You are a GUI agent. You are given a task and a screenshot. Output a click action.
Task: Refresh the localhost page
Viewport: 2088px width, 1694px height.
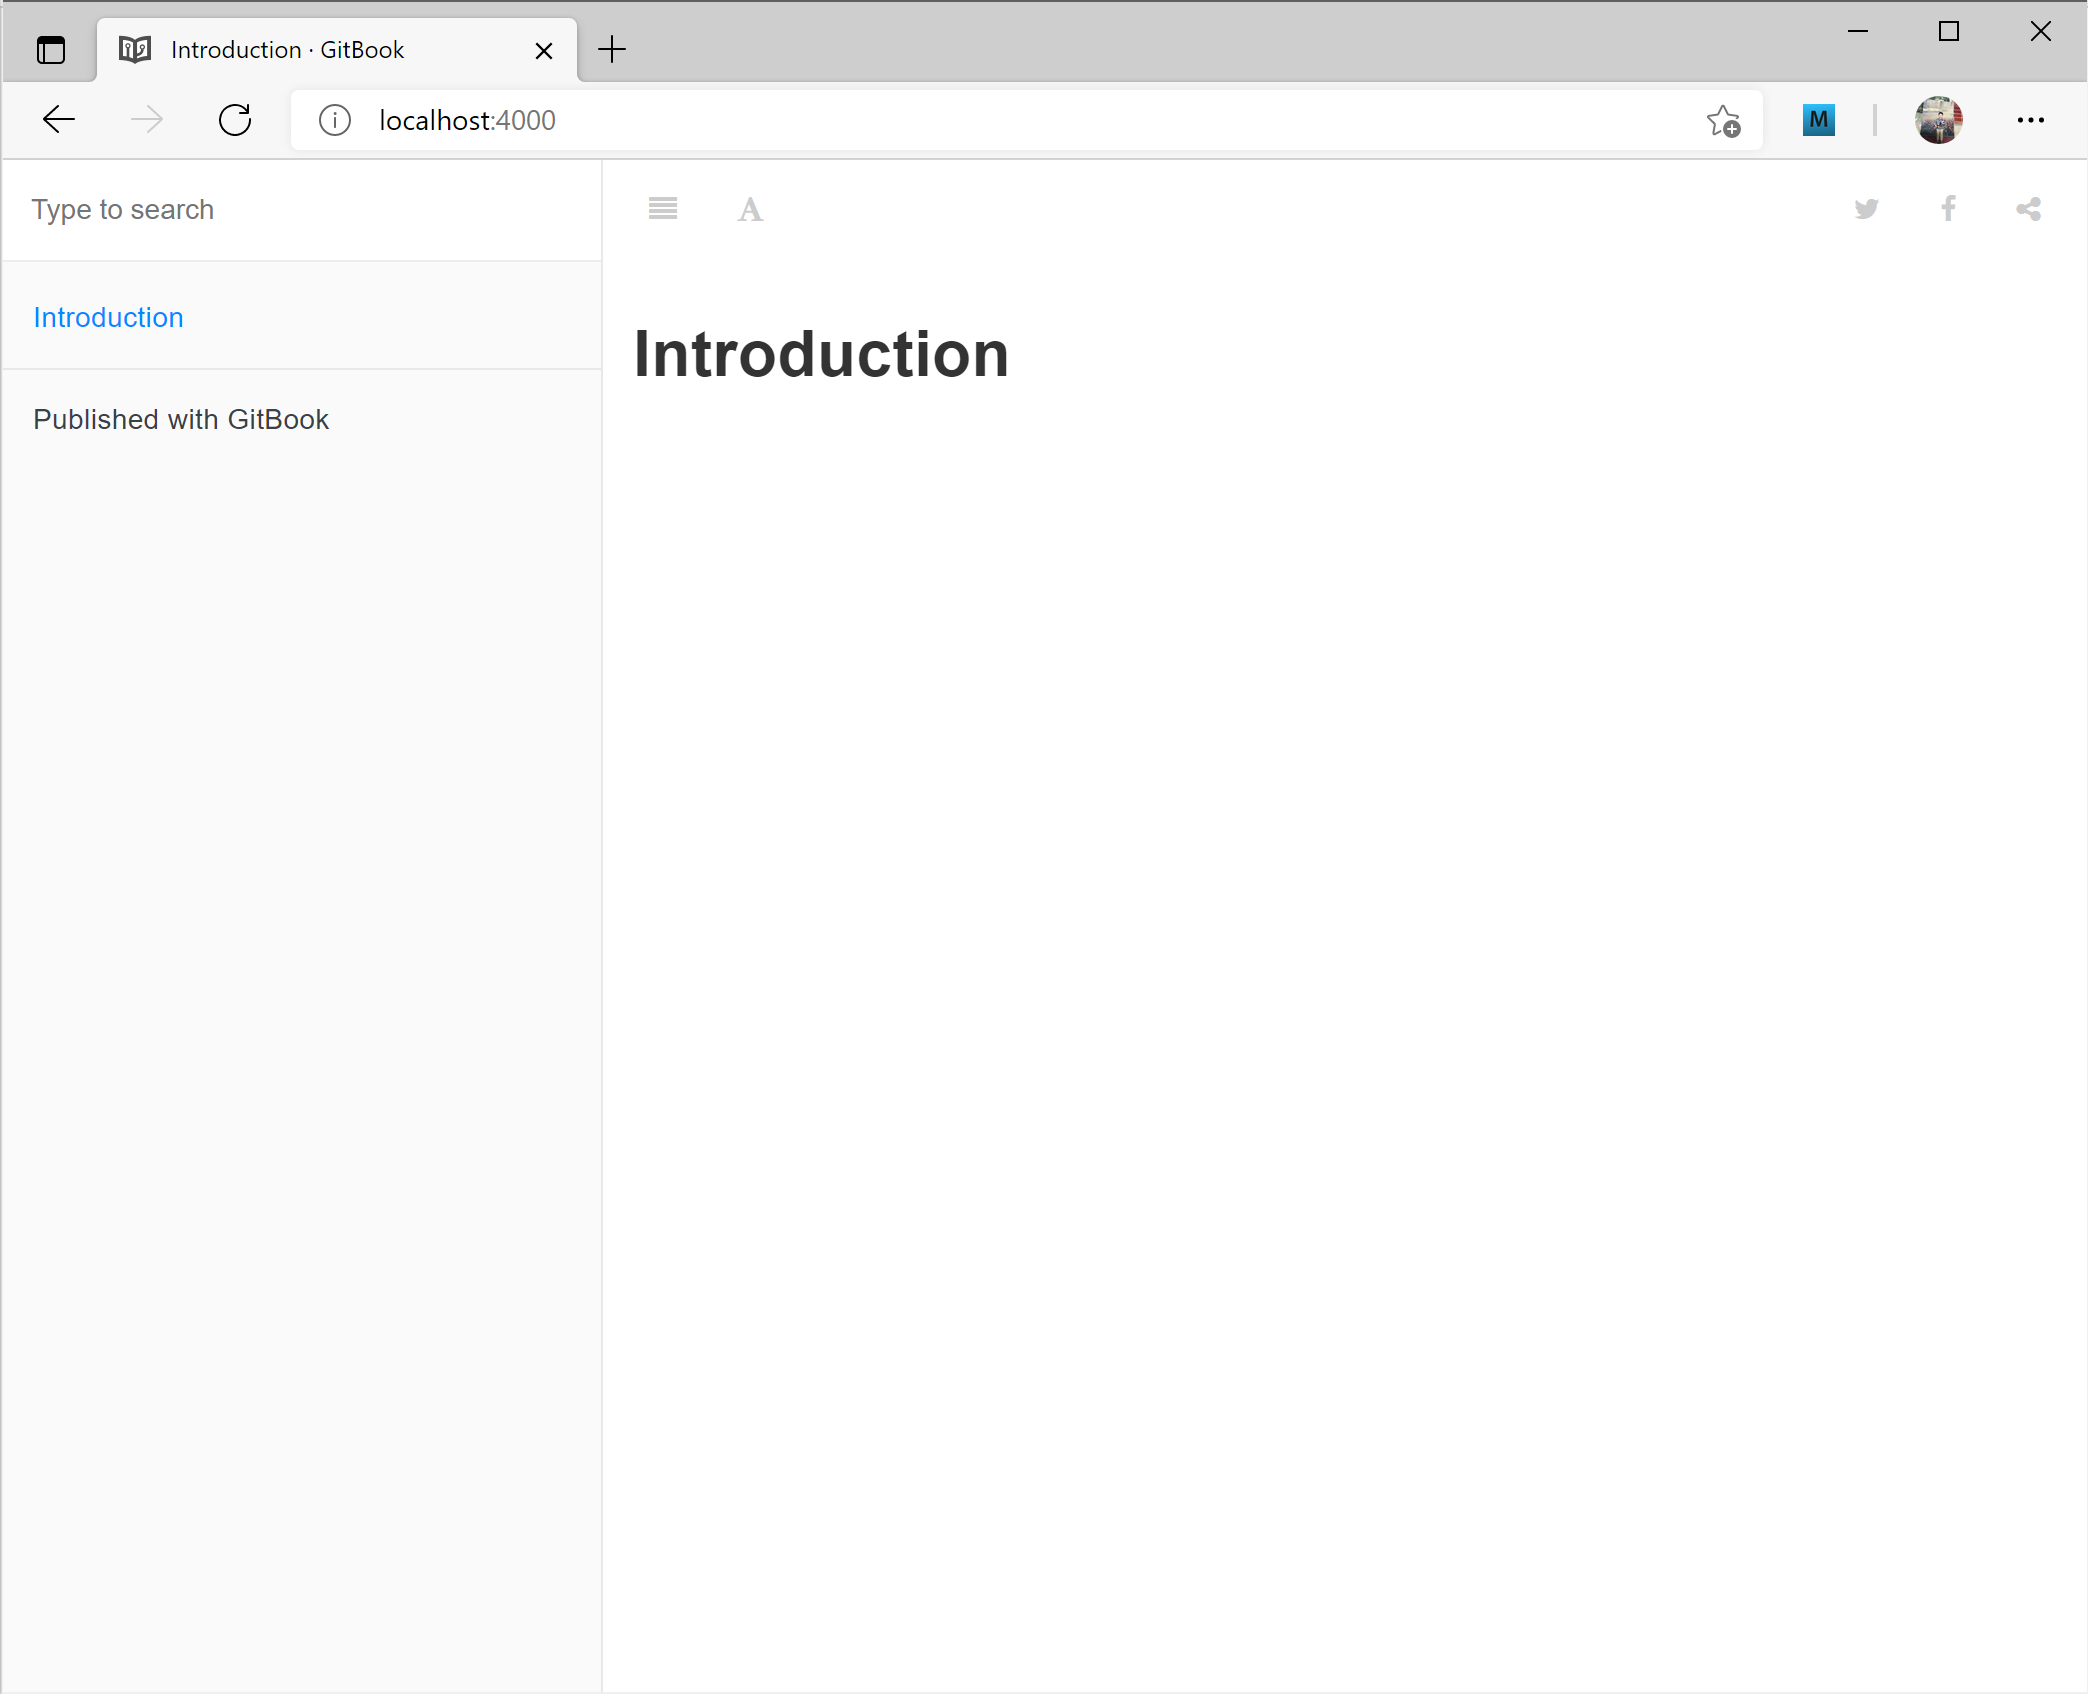click(x=235, y=120)
